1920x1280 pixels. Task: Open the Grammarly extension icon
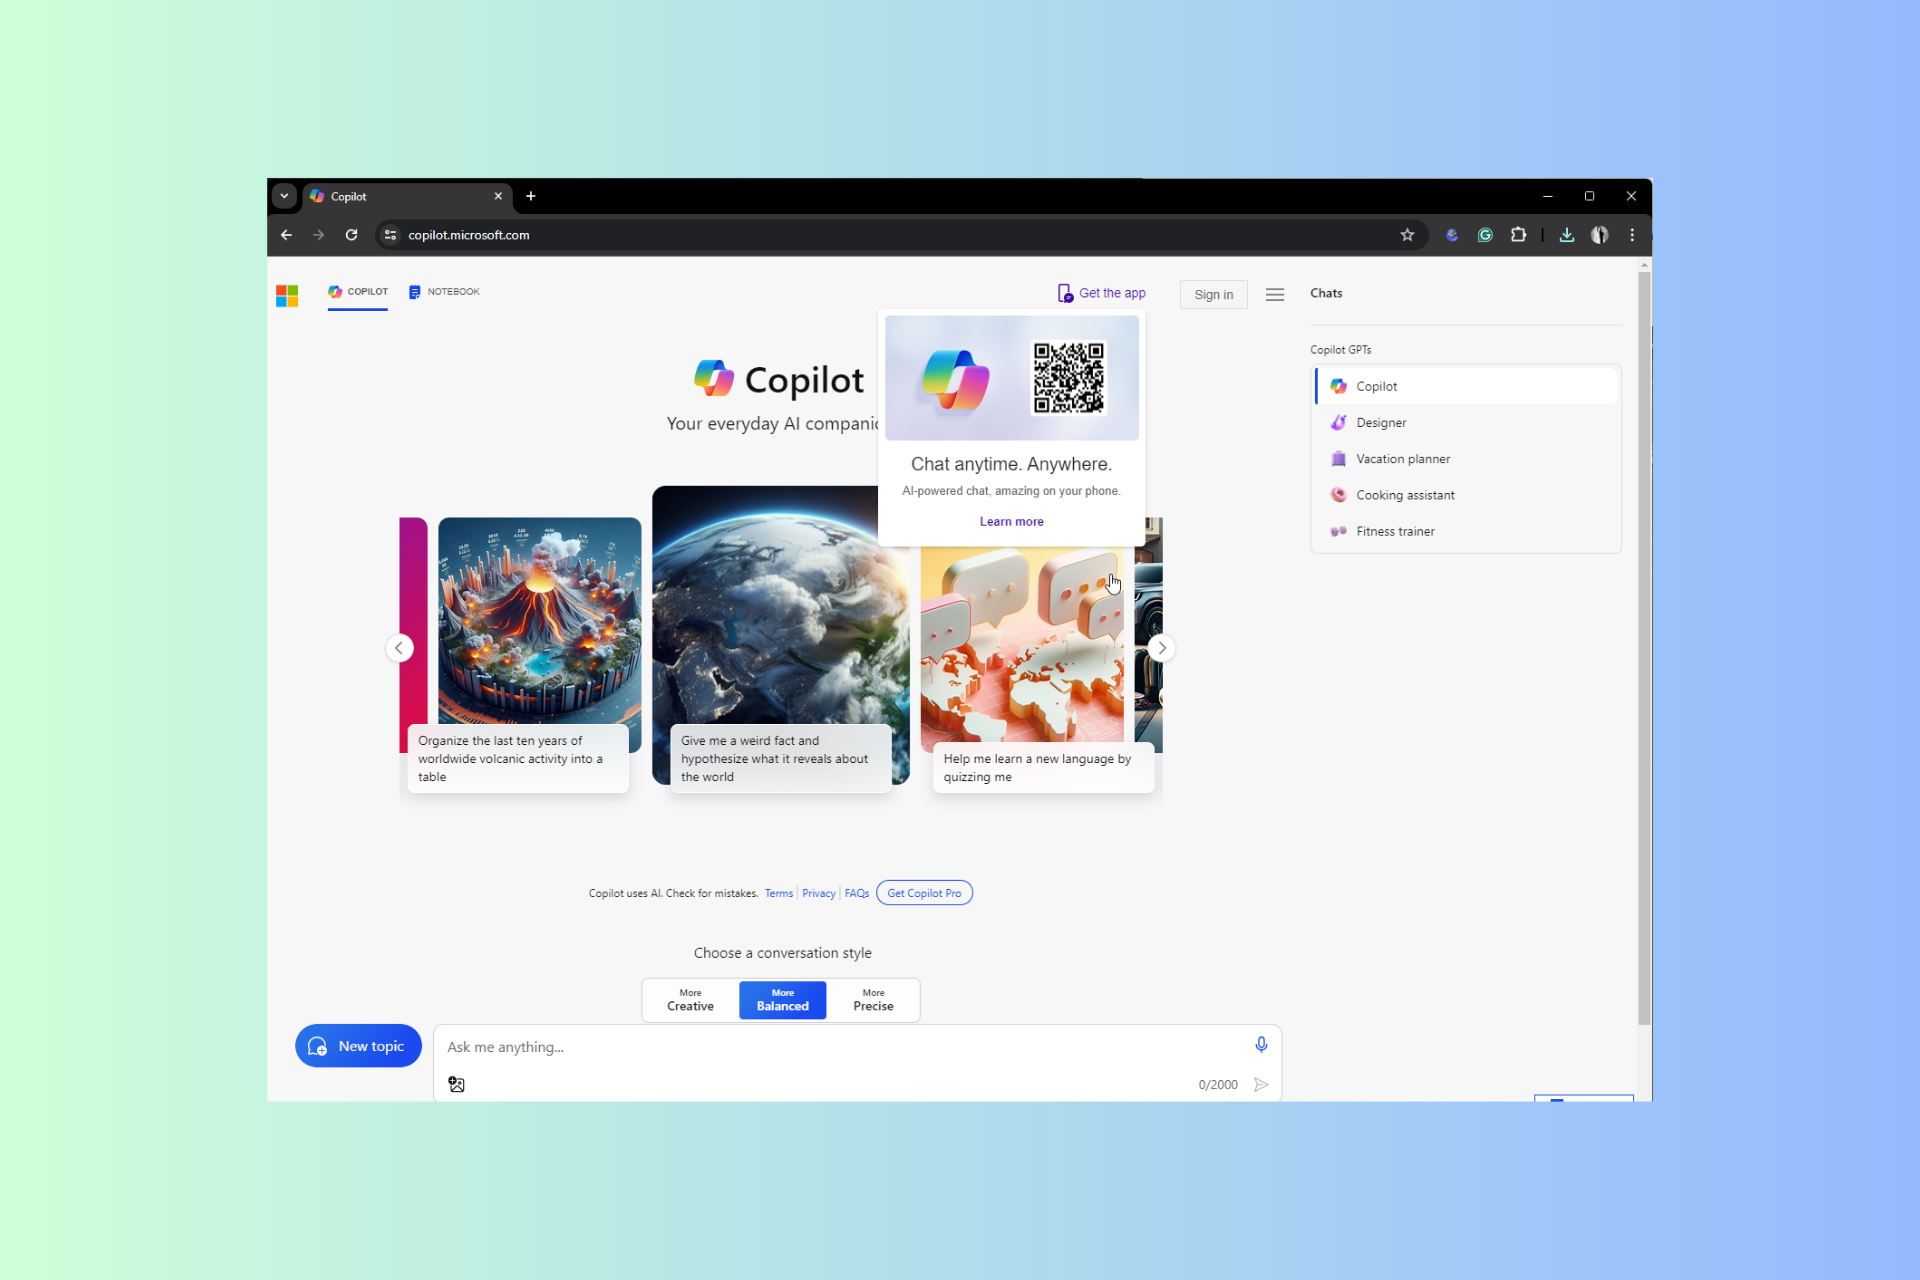(1485, 235)
